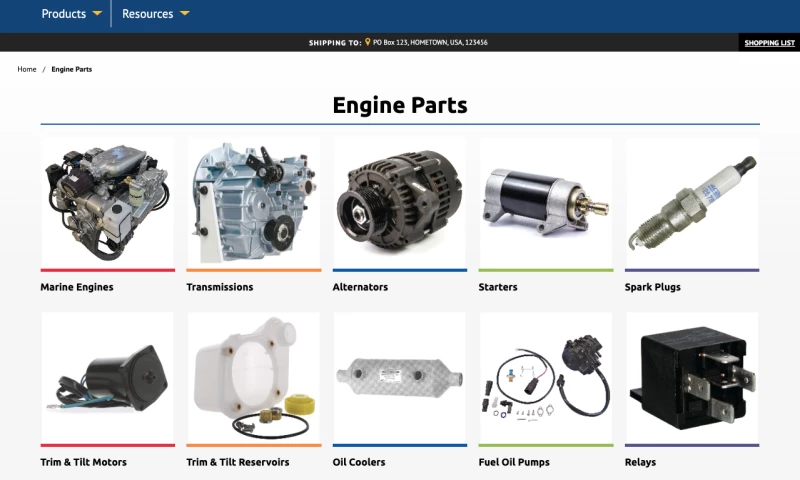
Task: Click the Marine Engines category label
Action: point(77,287)
